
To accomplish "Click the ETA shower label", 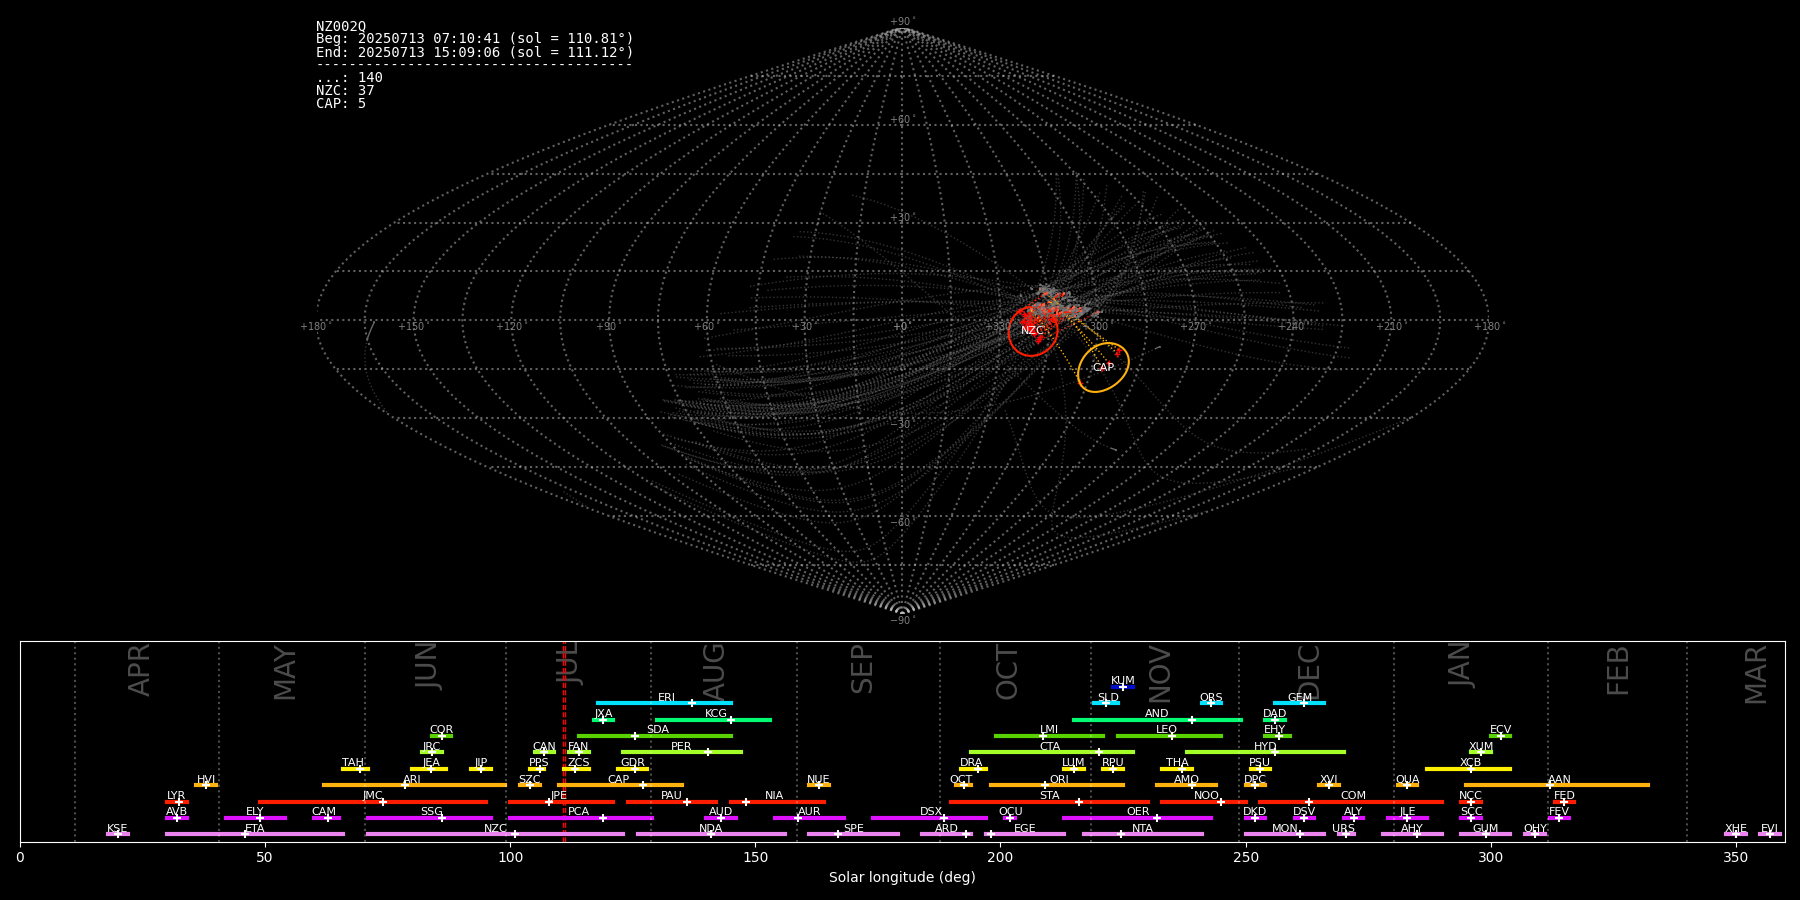I will (x=255, y=828).
